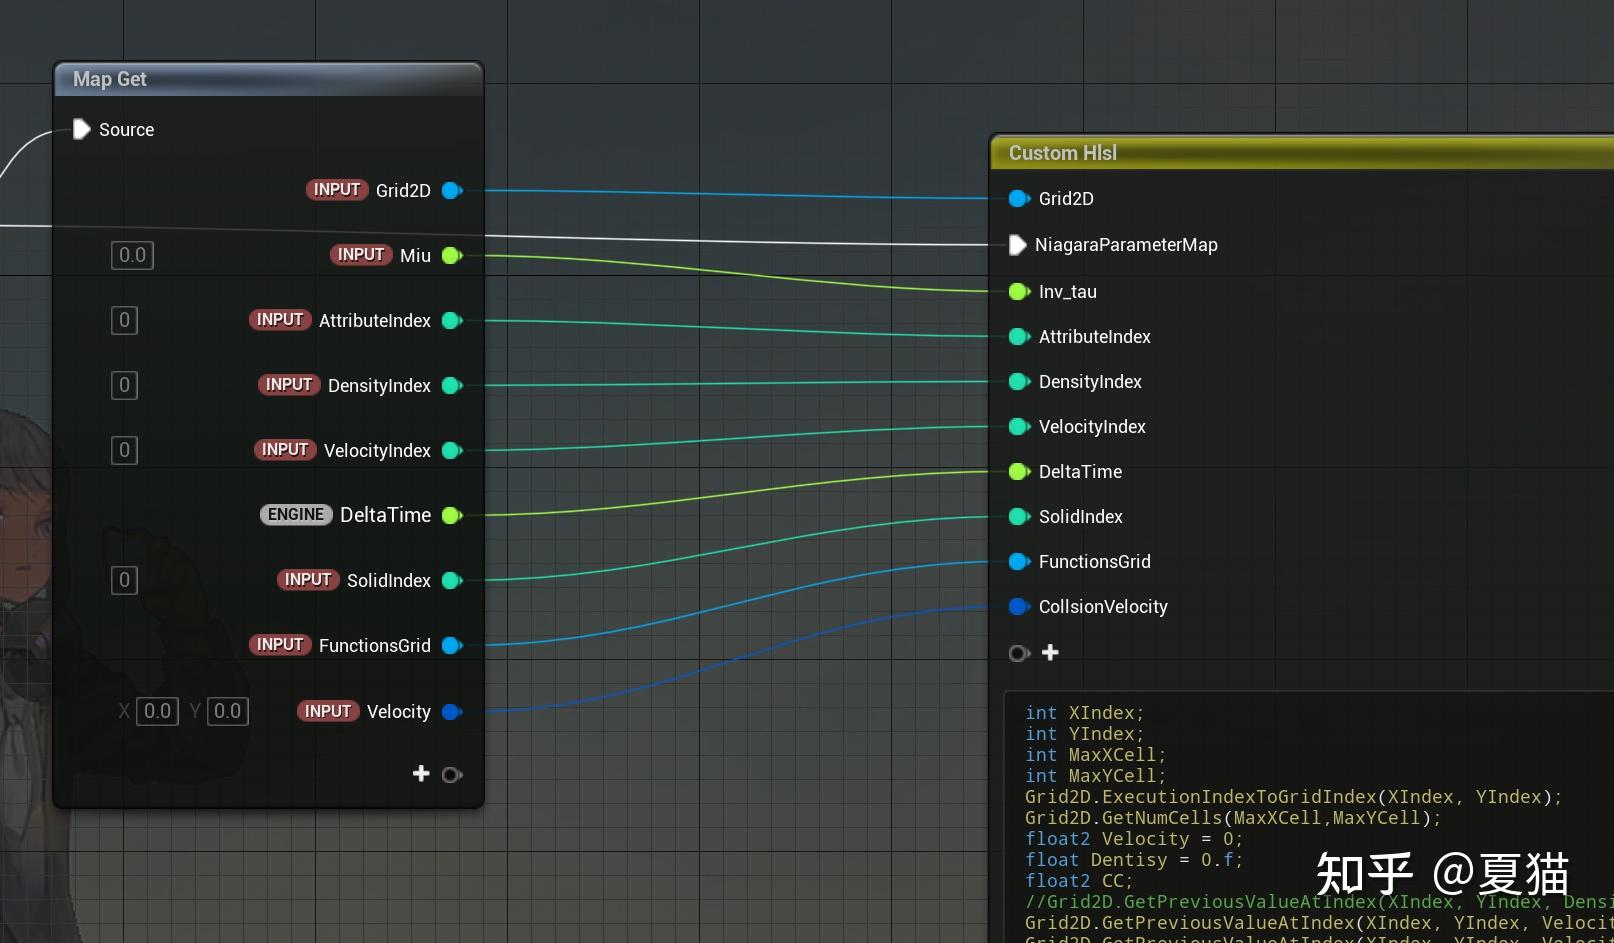Click the CollsionVelocity pin on Custom Hlsl

tap(1019, 606)
